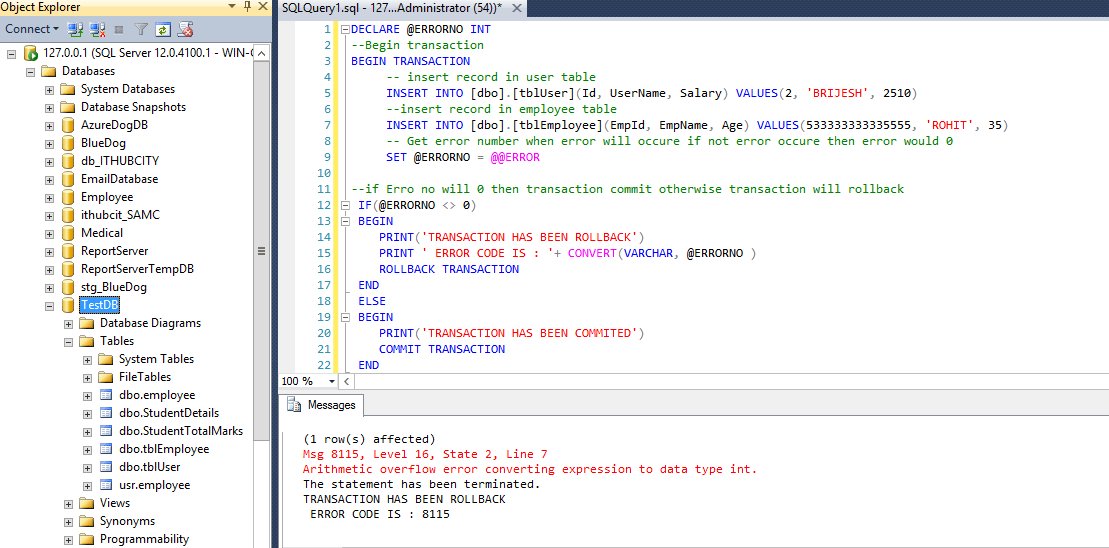Expand the db_ITHUBCITY database node

49,161
